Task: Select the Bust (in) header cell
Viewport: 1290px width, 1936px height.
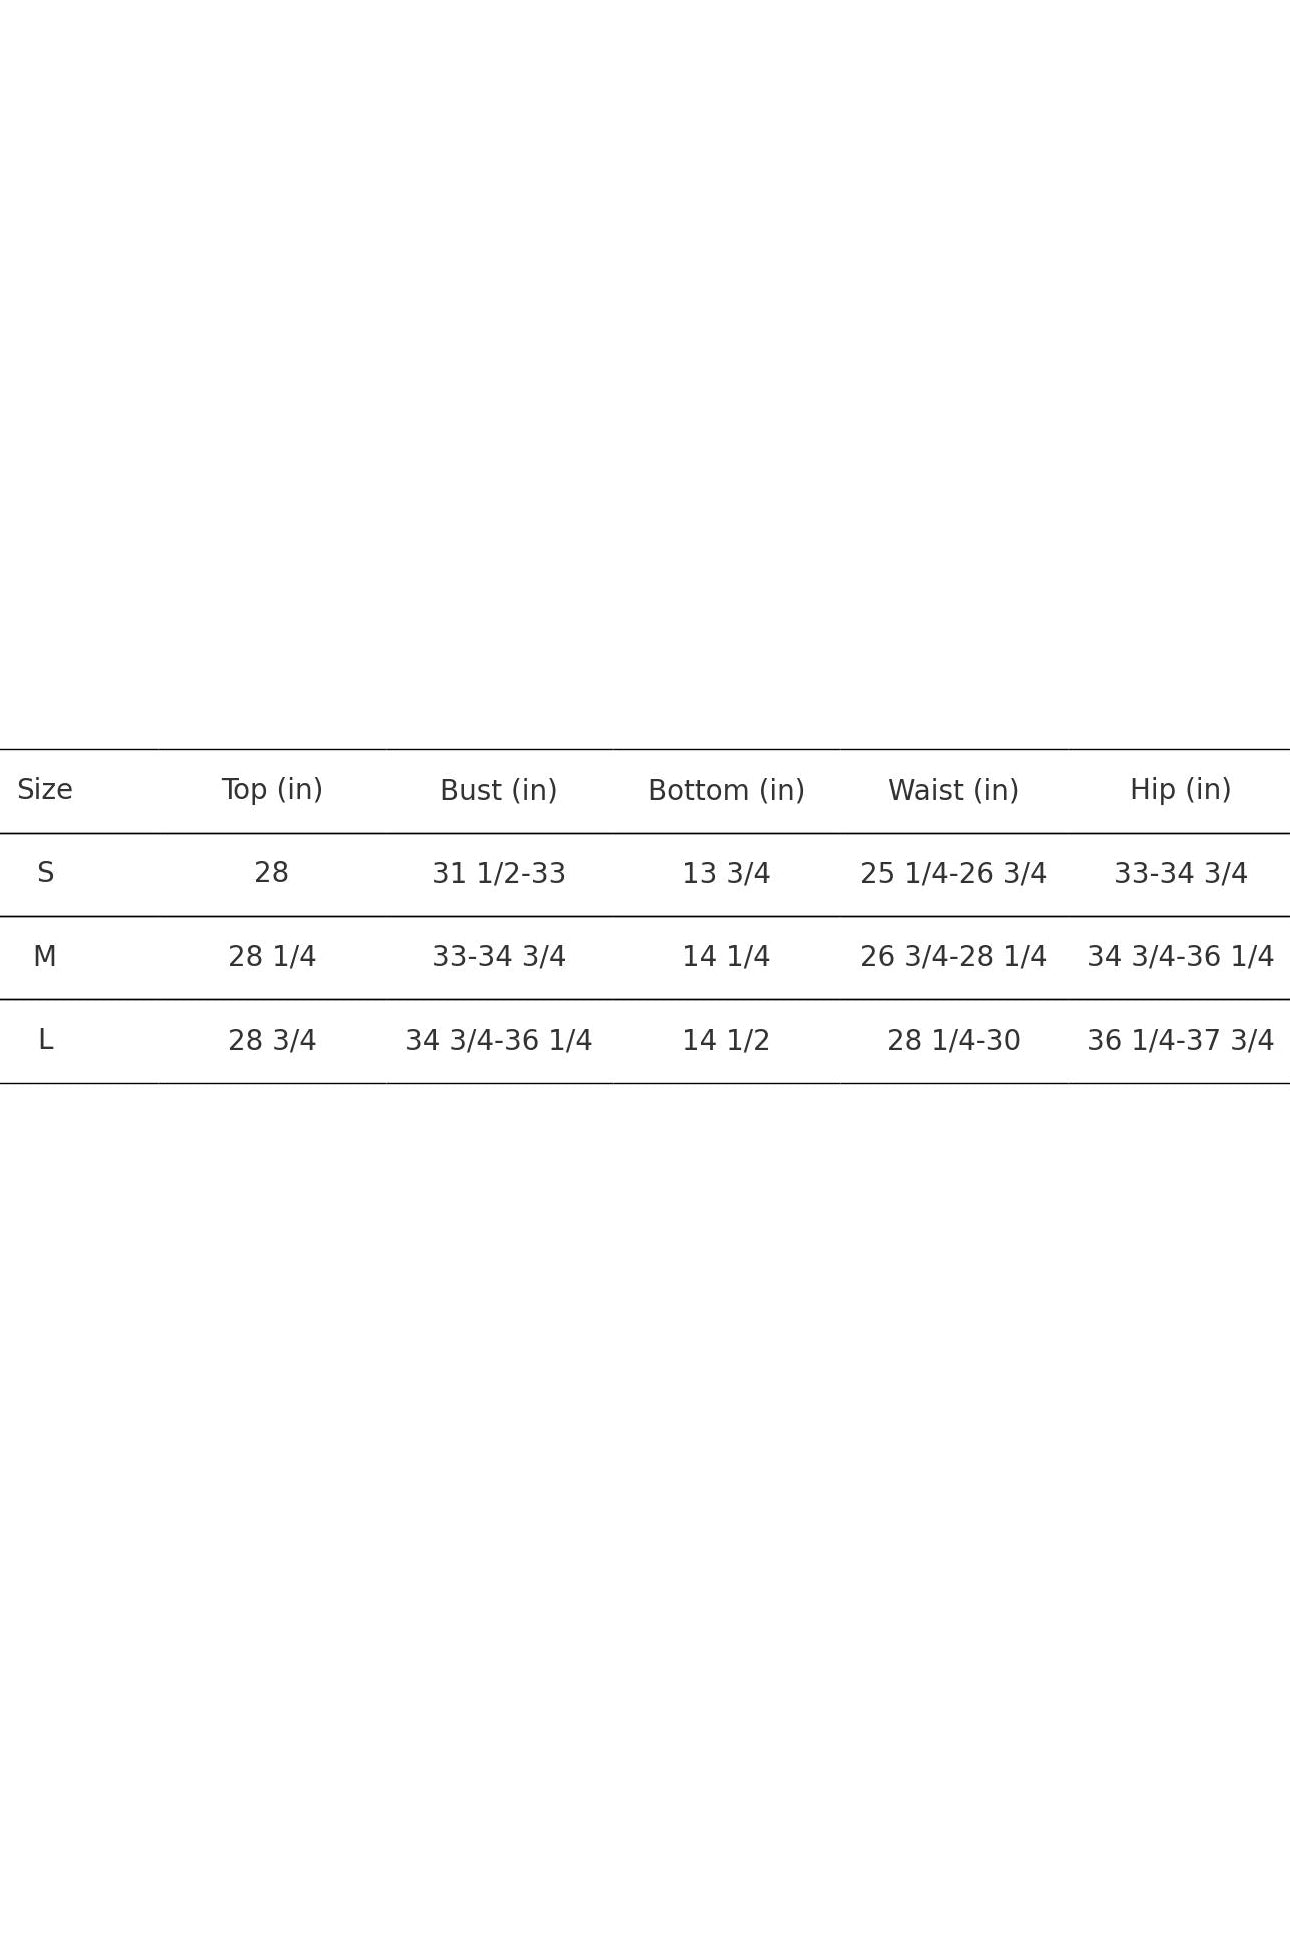Action: click(499, 791)
